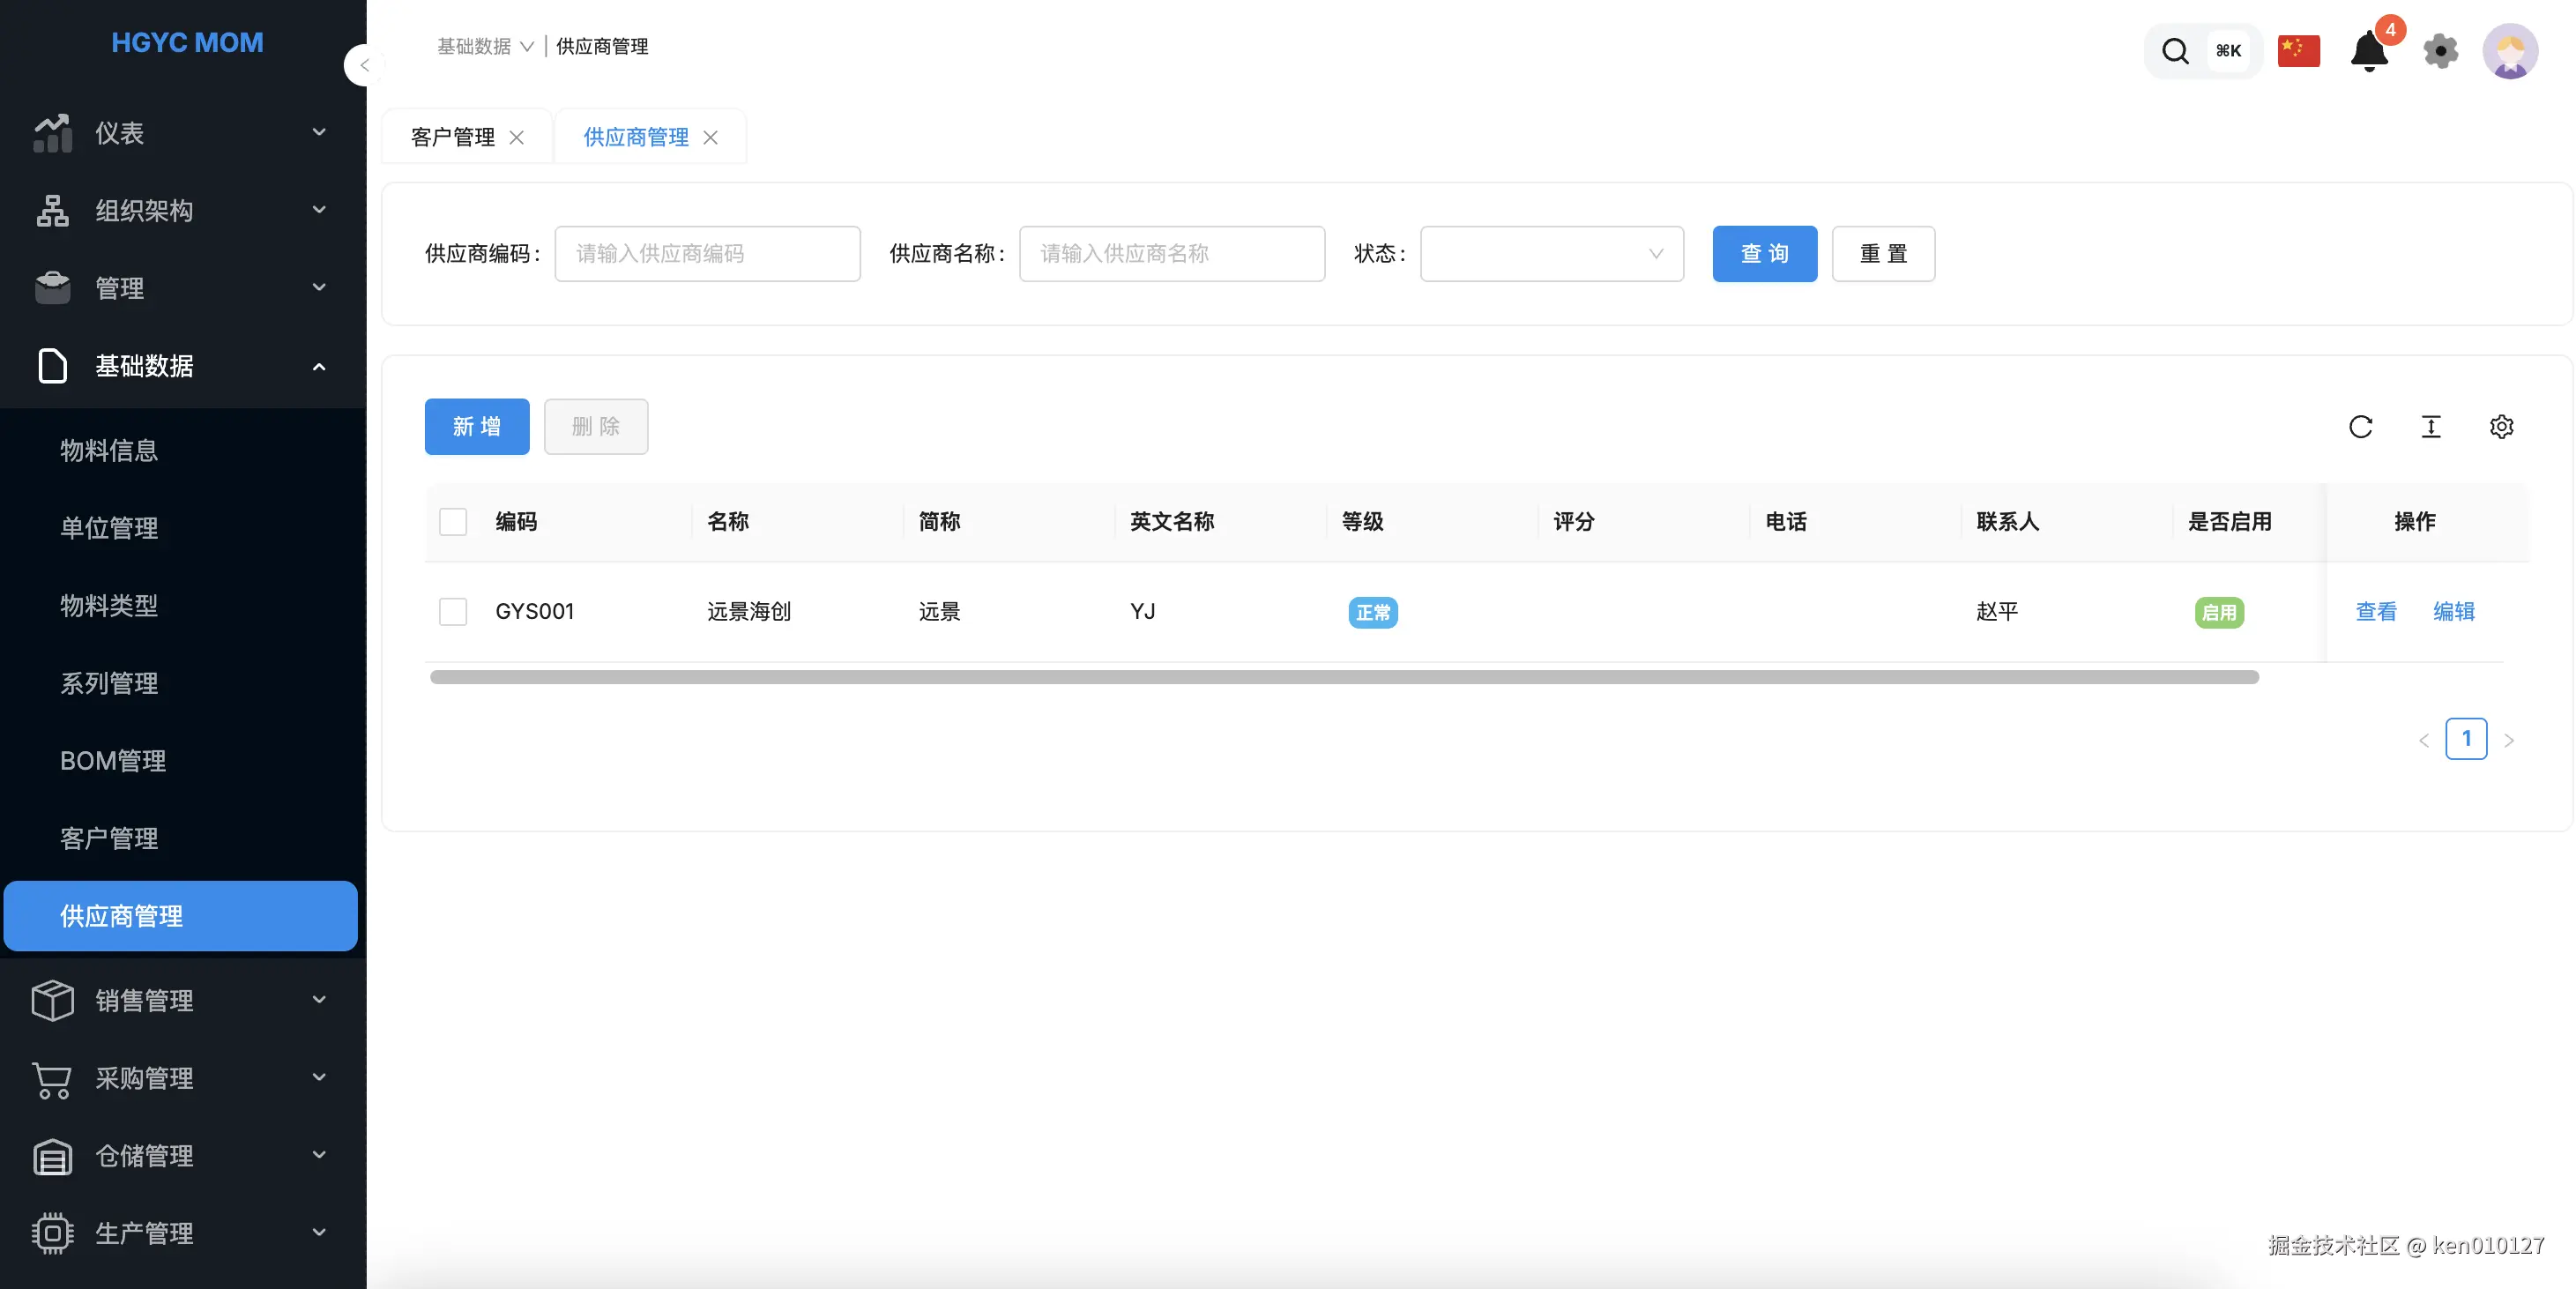Viewport: 2576px width, 1289px height.
Task: Open header settings gear icon
Action: click(2440, 51)
